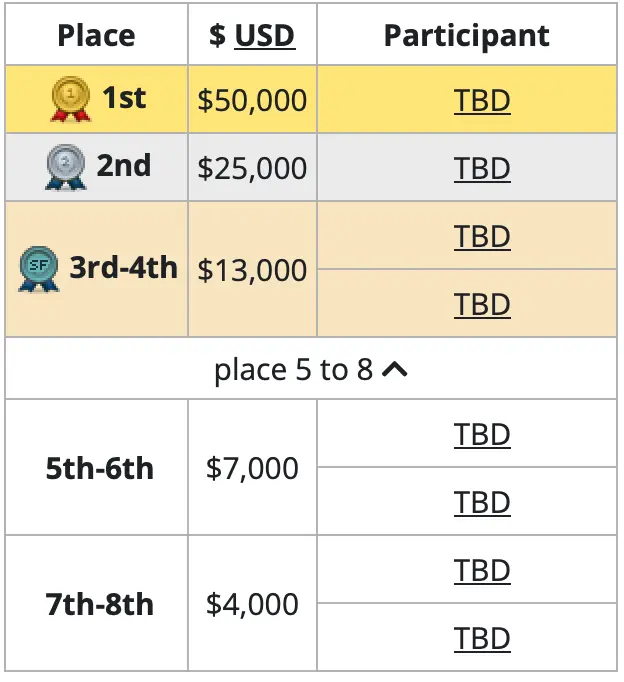Screen dimensions: 624x682
Task: Click the Participant column header
Action: (467, 35)
